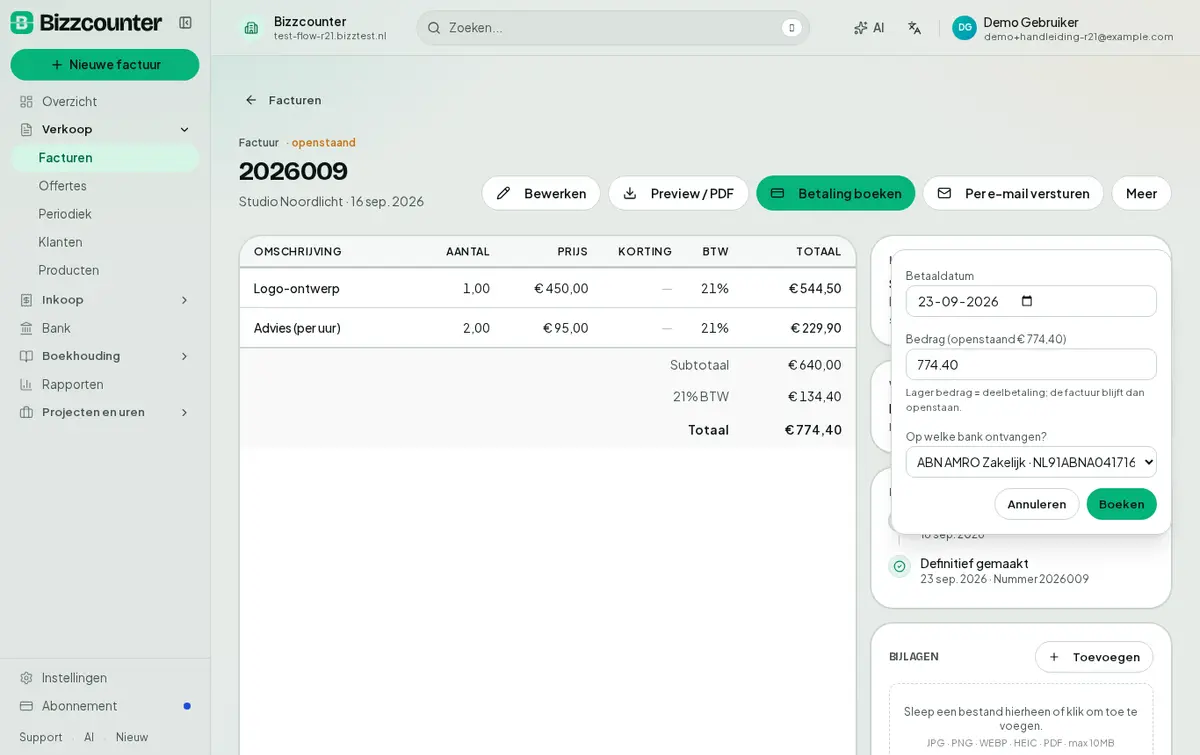Screen dimensions: 1200x755
Task: Click the Bizzcounter logo icon
Action: 22,23
